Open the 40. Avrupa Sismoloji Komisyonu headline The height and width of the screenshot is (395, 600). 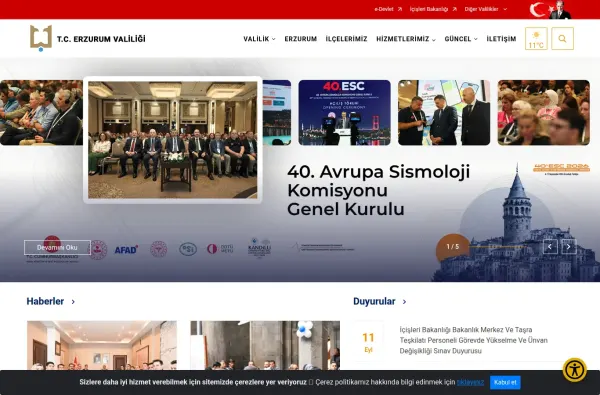click(378, 190)
